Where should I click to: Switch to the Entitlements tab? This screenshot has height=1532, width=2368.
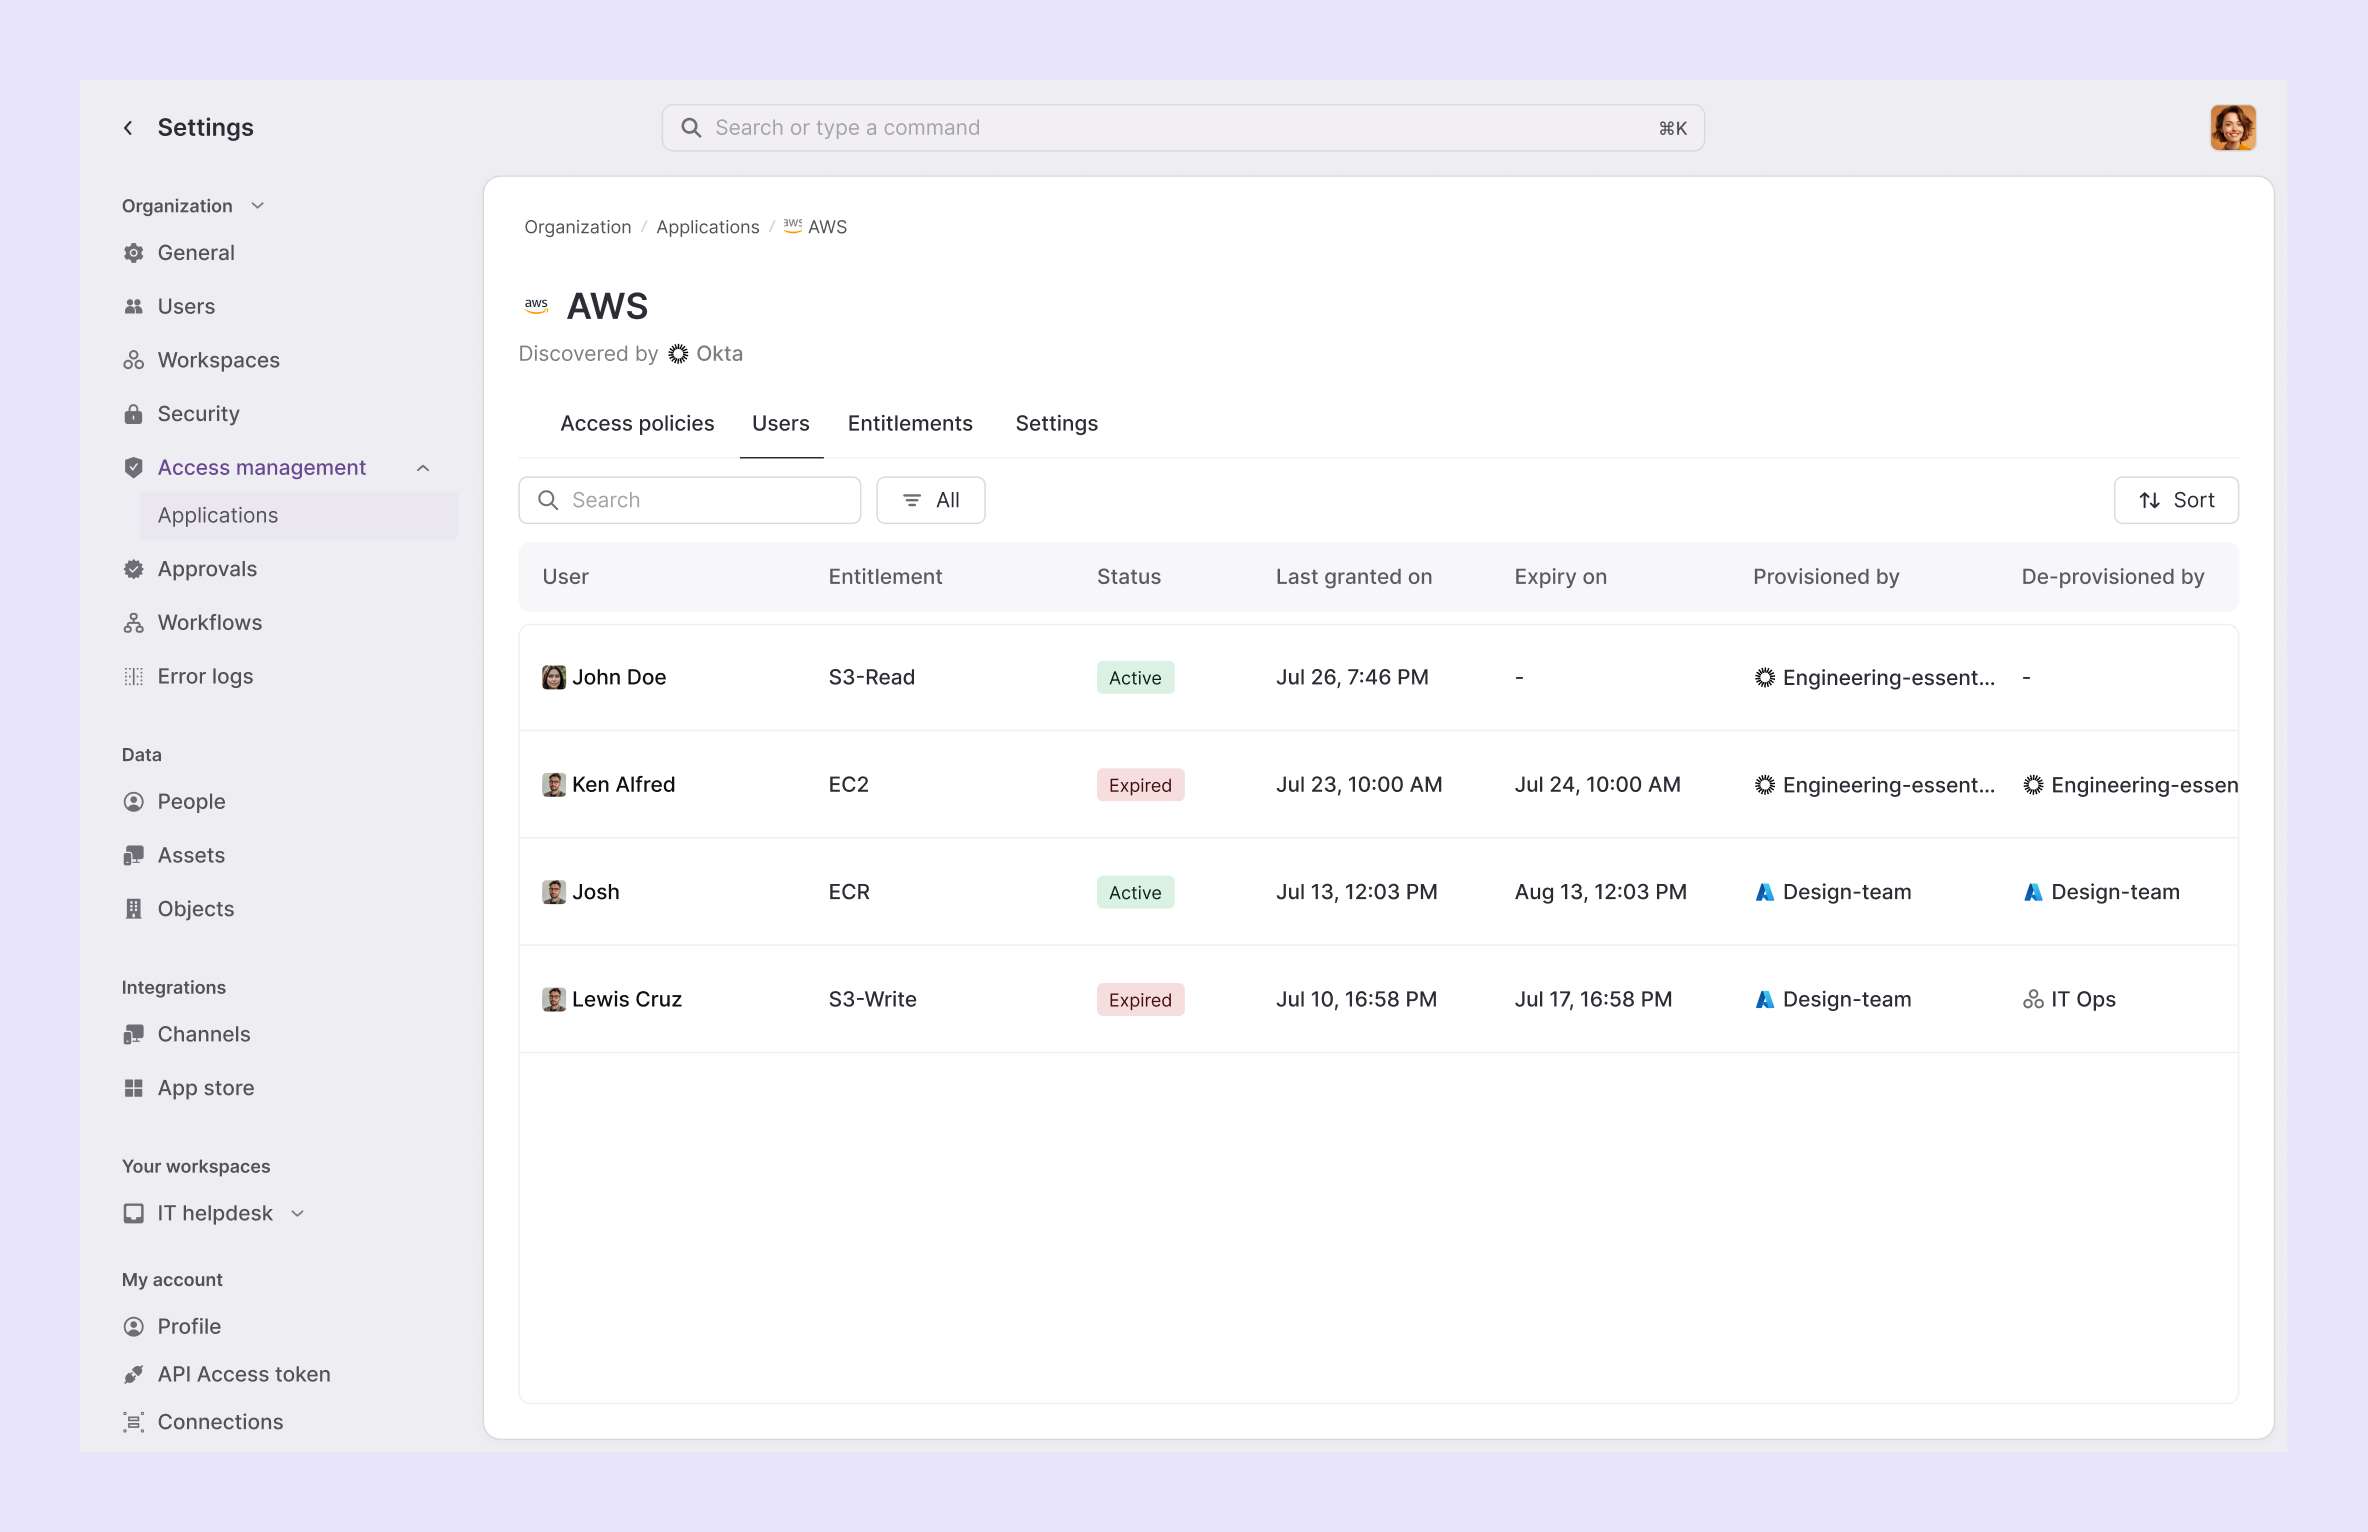click(910, 423)
